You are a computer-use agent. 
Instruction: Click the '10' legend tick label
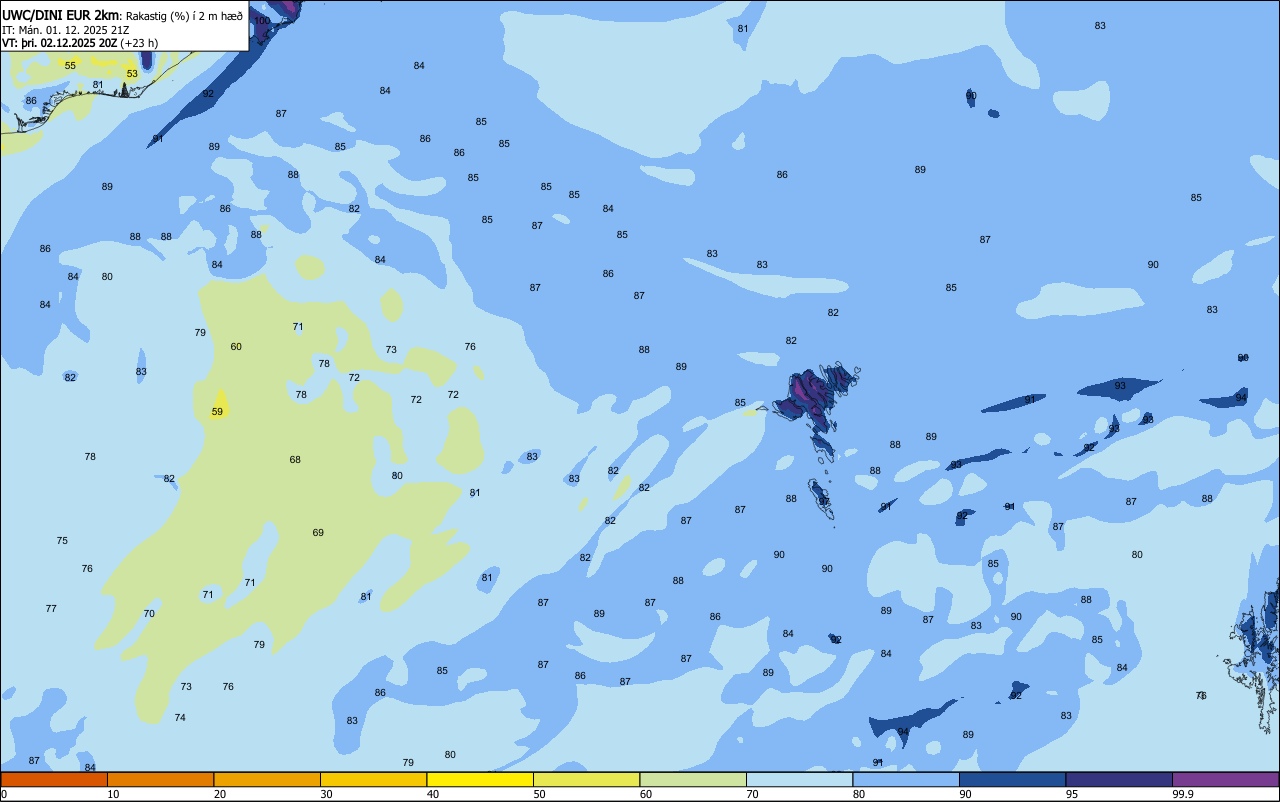coord(114,794)
